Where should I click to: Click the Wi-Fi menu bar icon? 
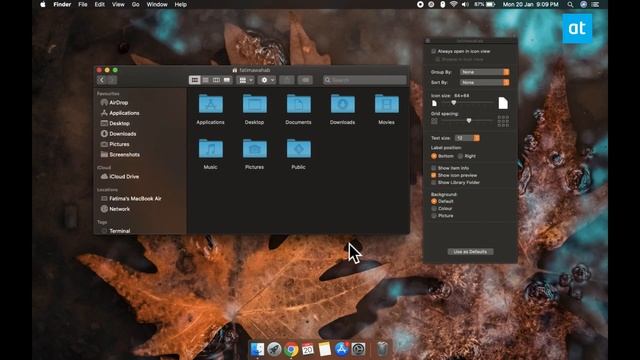(x=453, y=4)
